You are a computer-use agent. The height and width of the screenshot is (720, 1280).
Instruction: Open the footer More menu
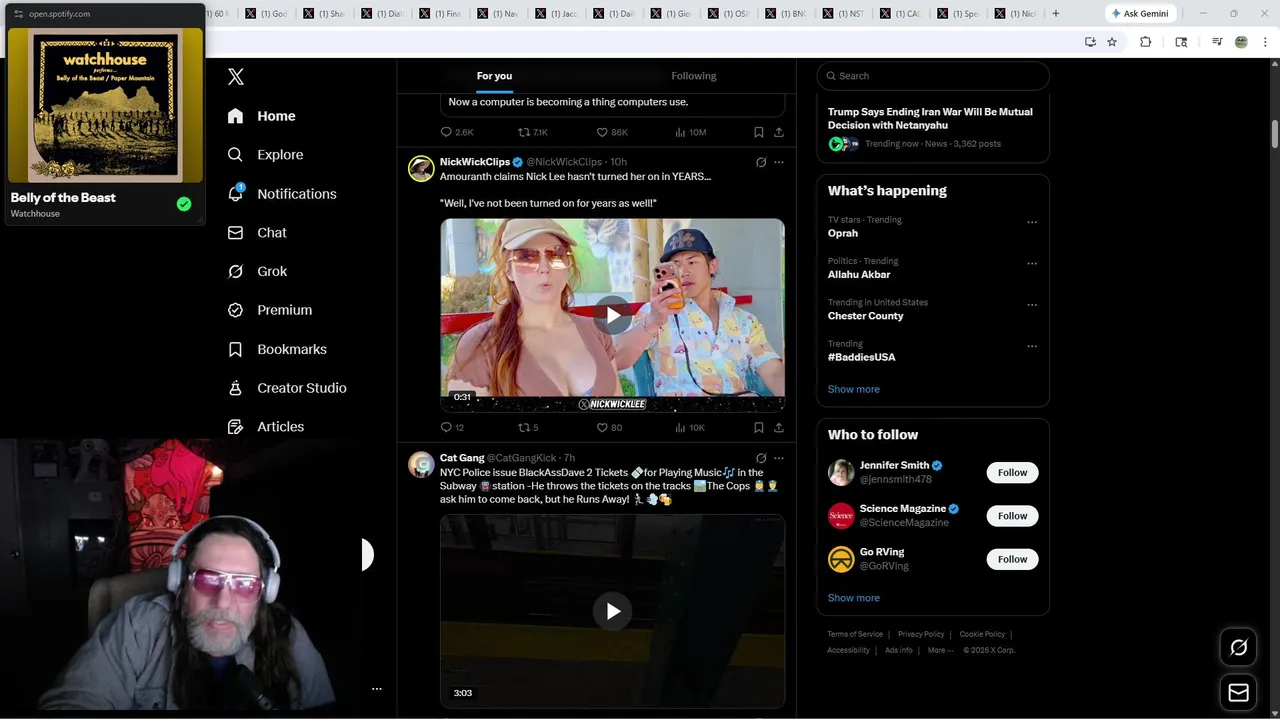tap(940, 650)
